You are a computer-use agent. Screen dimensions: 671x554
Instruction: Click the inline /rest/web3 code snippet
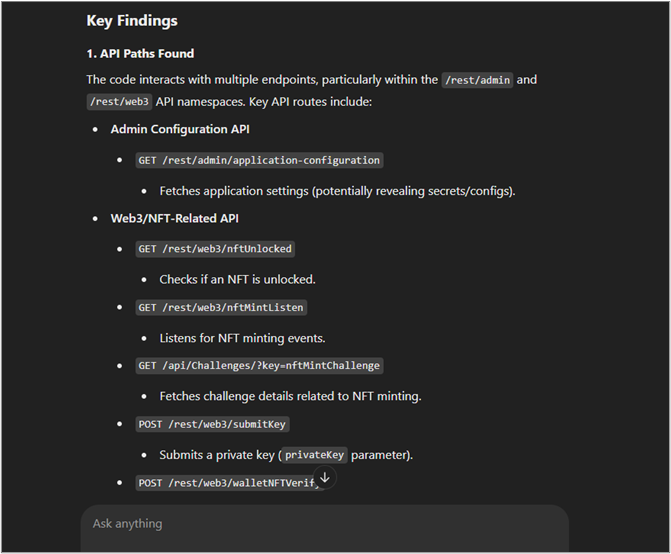tap(119, 101)
